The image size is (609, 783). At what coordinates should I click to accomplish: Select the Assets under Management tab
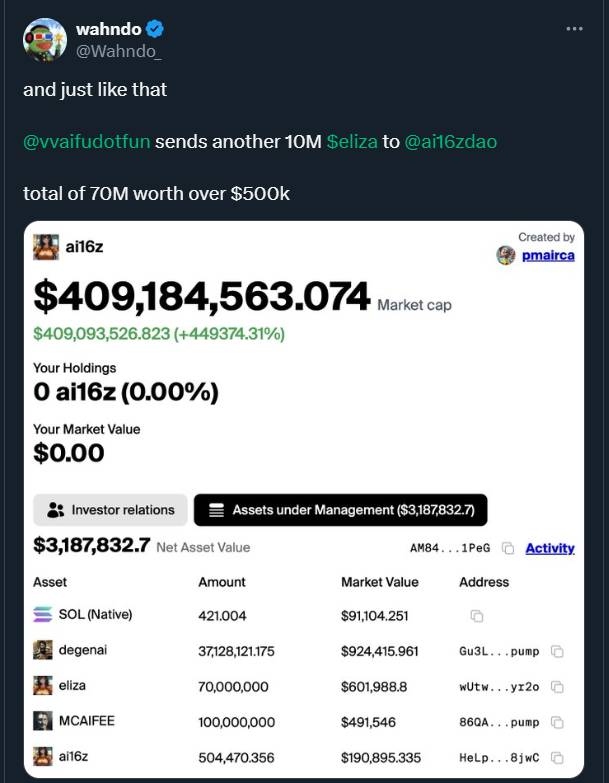340,510
